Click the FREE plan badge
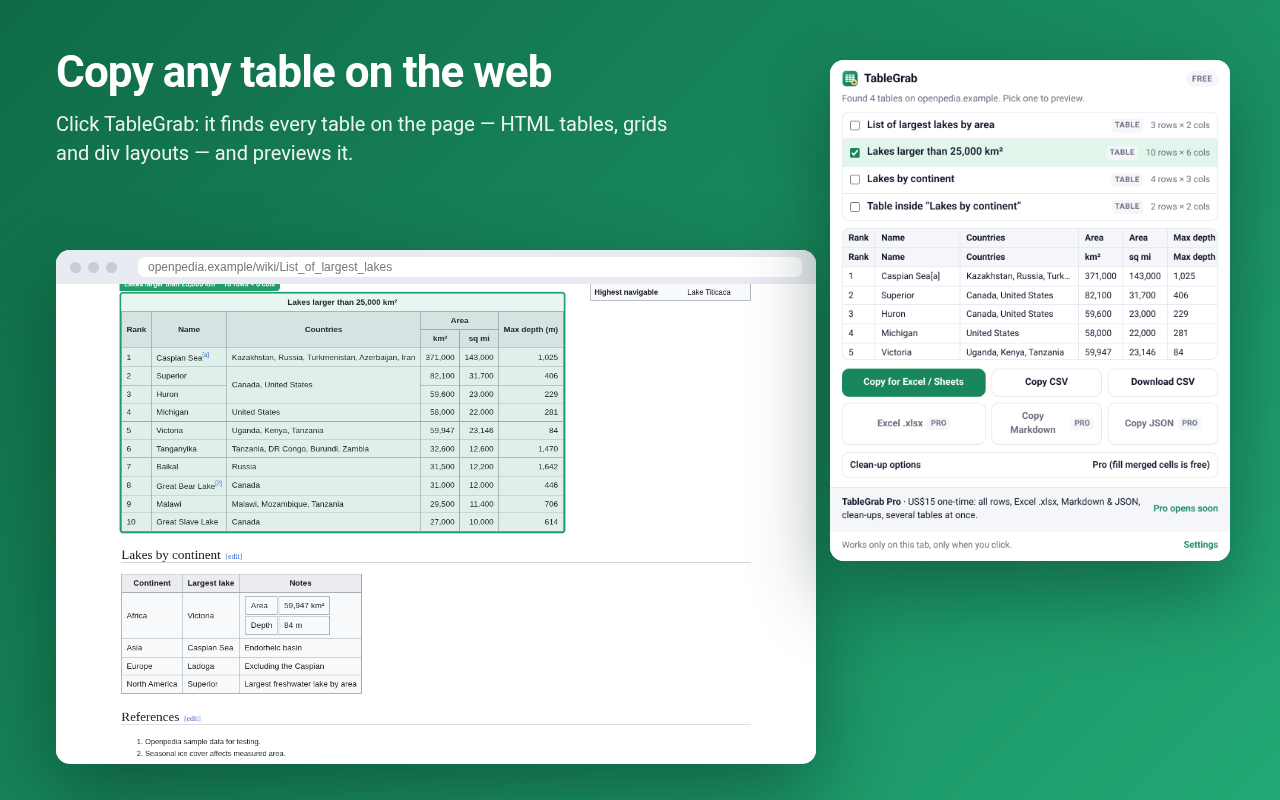This screenshot has width=1280, height=800. click(1202, 79)
